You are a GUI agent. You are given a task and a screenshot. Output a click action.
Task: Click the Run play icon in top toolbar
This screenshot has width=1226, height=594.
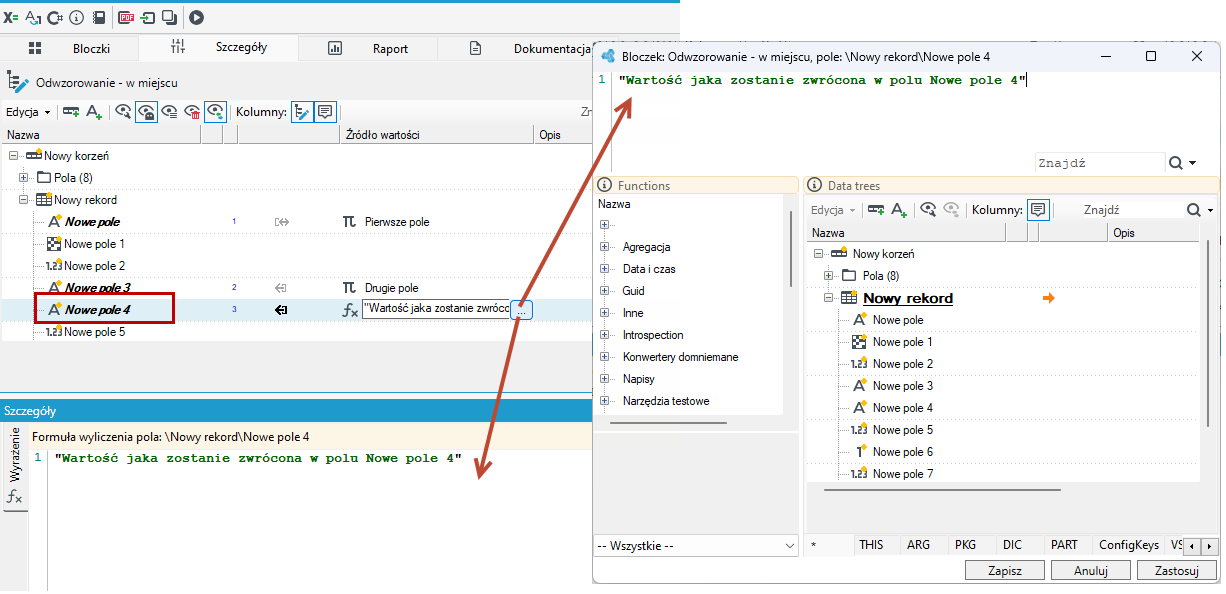[x=196, y=17]
